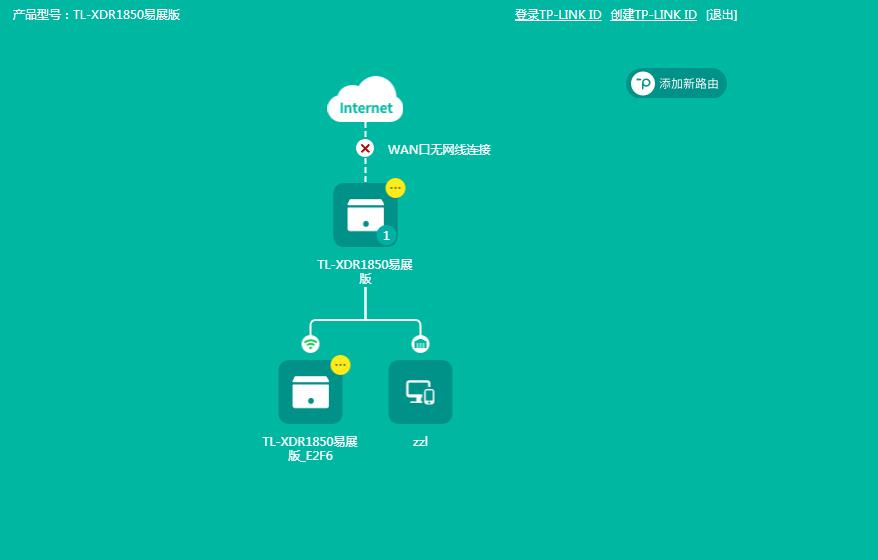878x560 pixels.
Task: Open yellow options bubble on main router
Action: (x=395, y=188)
